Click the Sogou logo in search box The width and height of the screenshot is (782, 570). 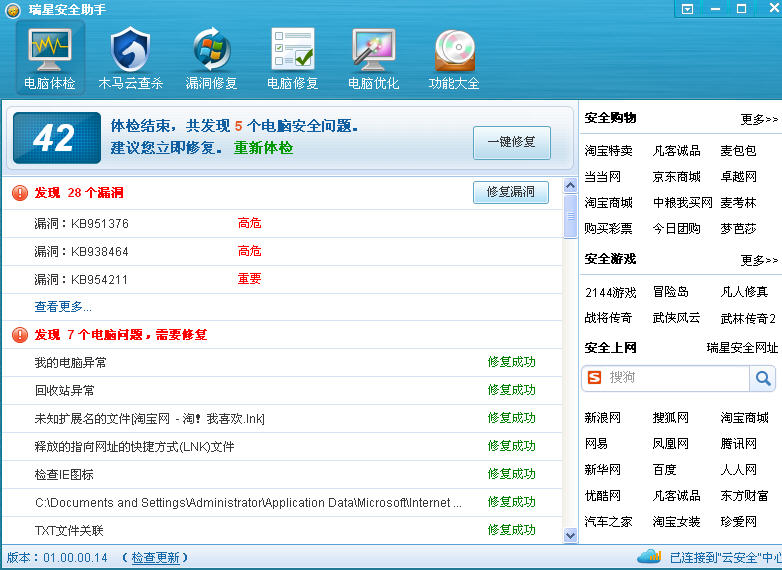(595, 378)
